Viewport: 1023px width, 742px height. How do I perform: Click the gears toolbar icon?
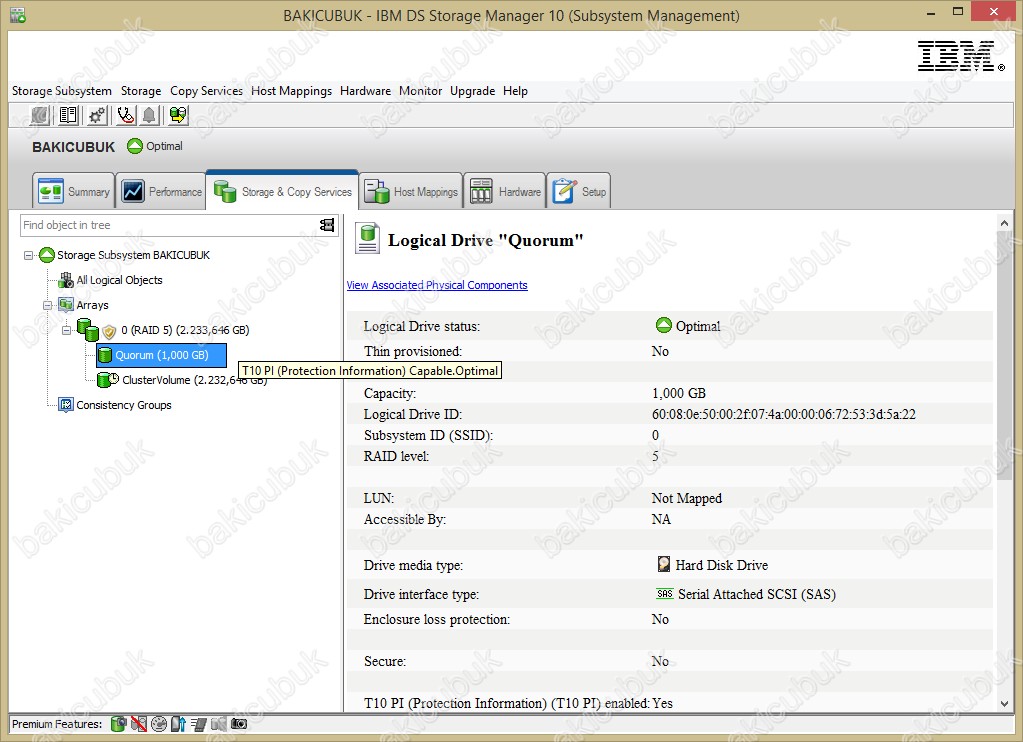click(x=97, y=116)
